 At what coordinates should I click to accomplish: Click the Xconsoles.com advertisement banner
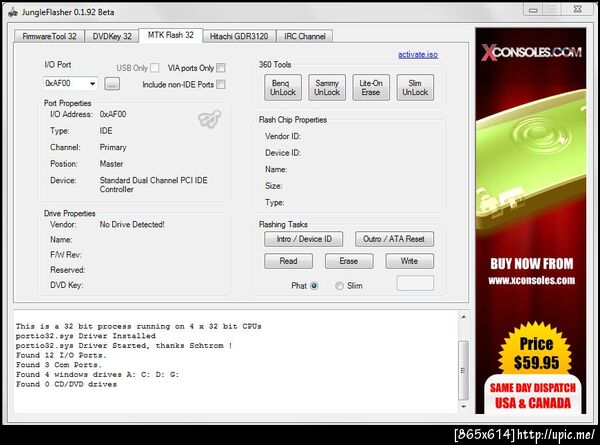(x=531, y=221)
